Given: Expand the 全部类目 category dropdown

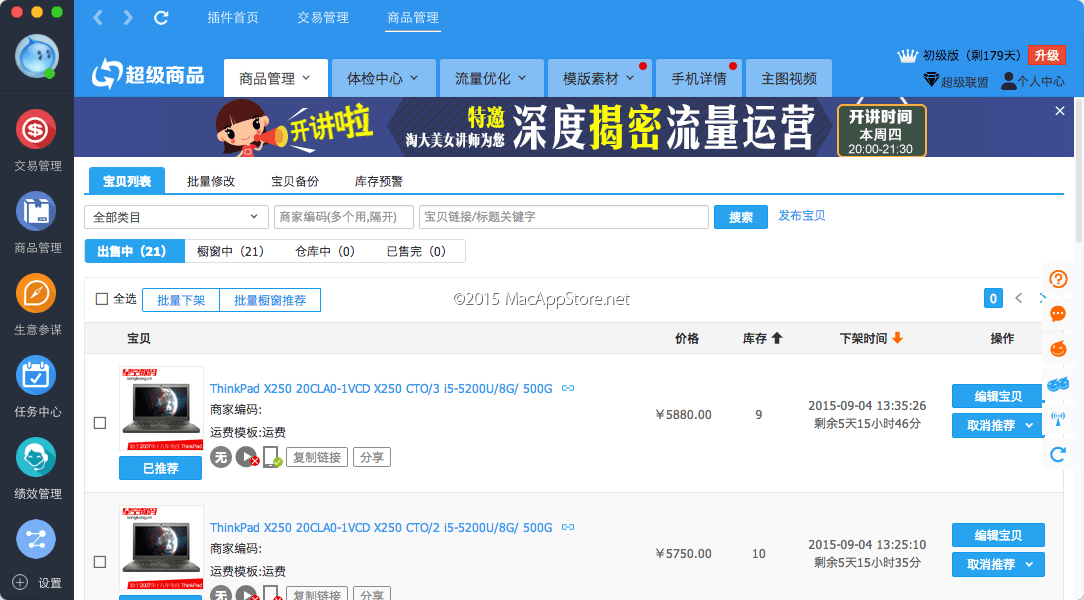Looking at the screenshot, I should 176,217.
